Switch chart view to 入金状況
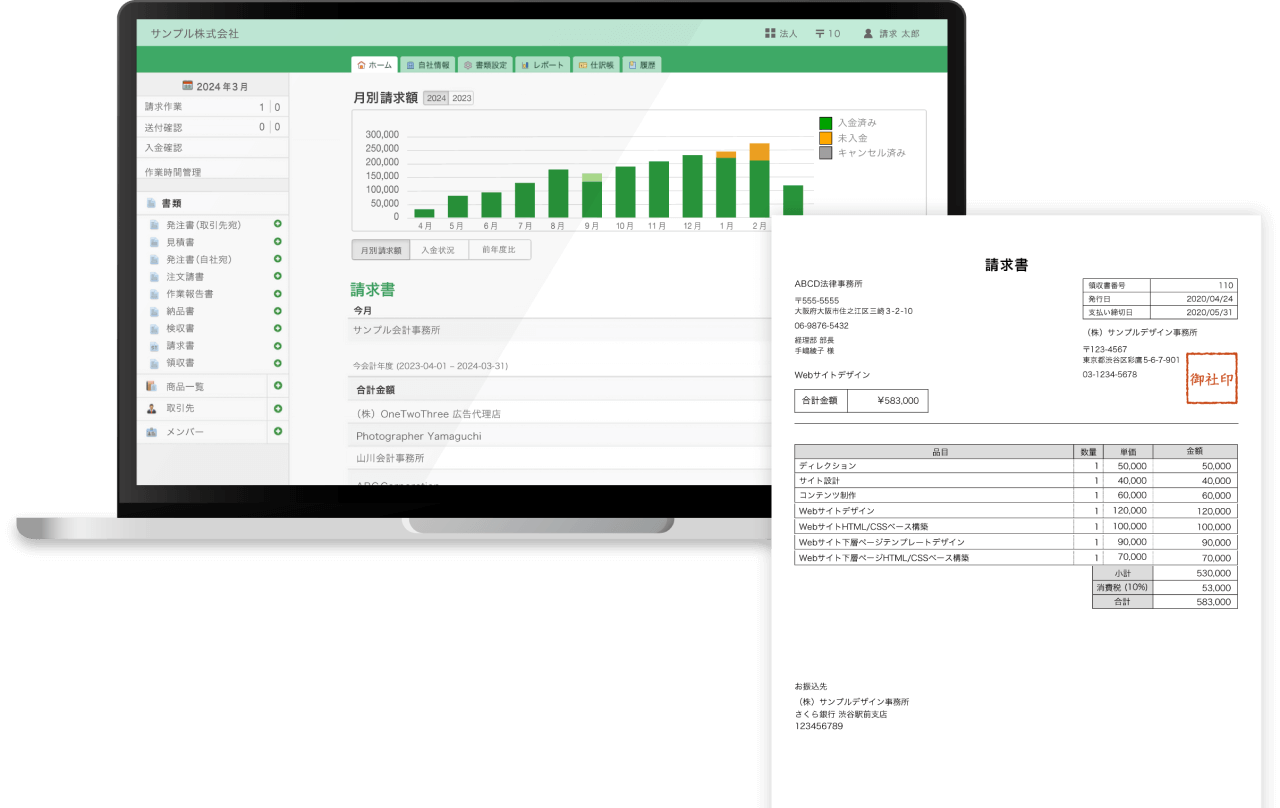This screenshot has height=808, width=1280. (x=438, y=250)
